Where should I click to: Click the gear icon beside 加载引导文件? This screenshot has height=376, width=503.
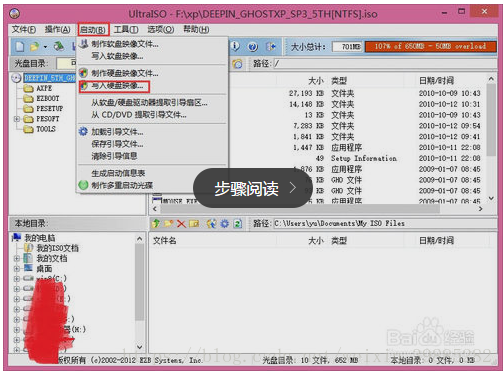(83, 132)
